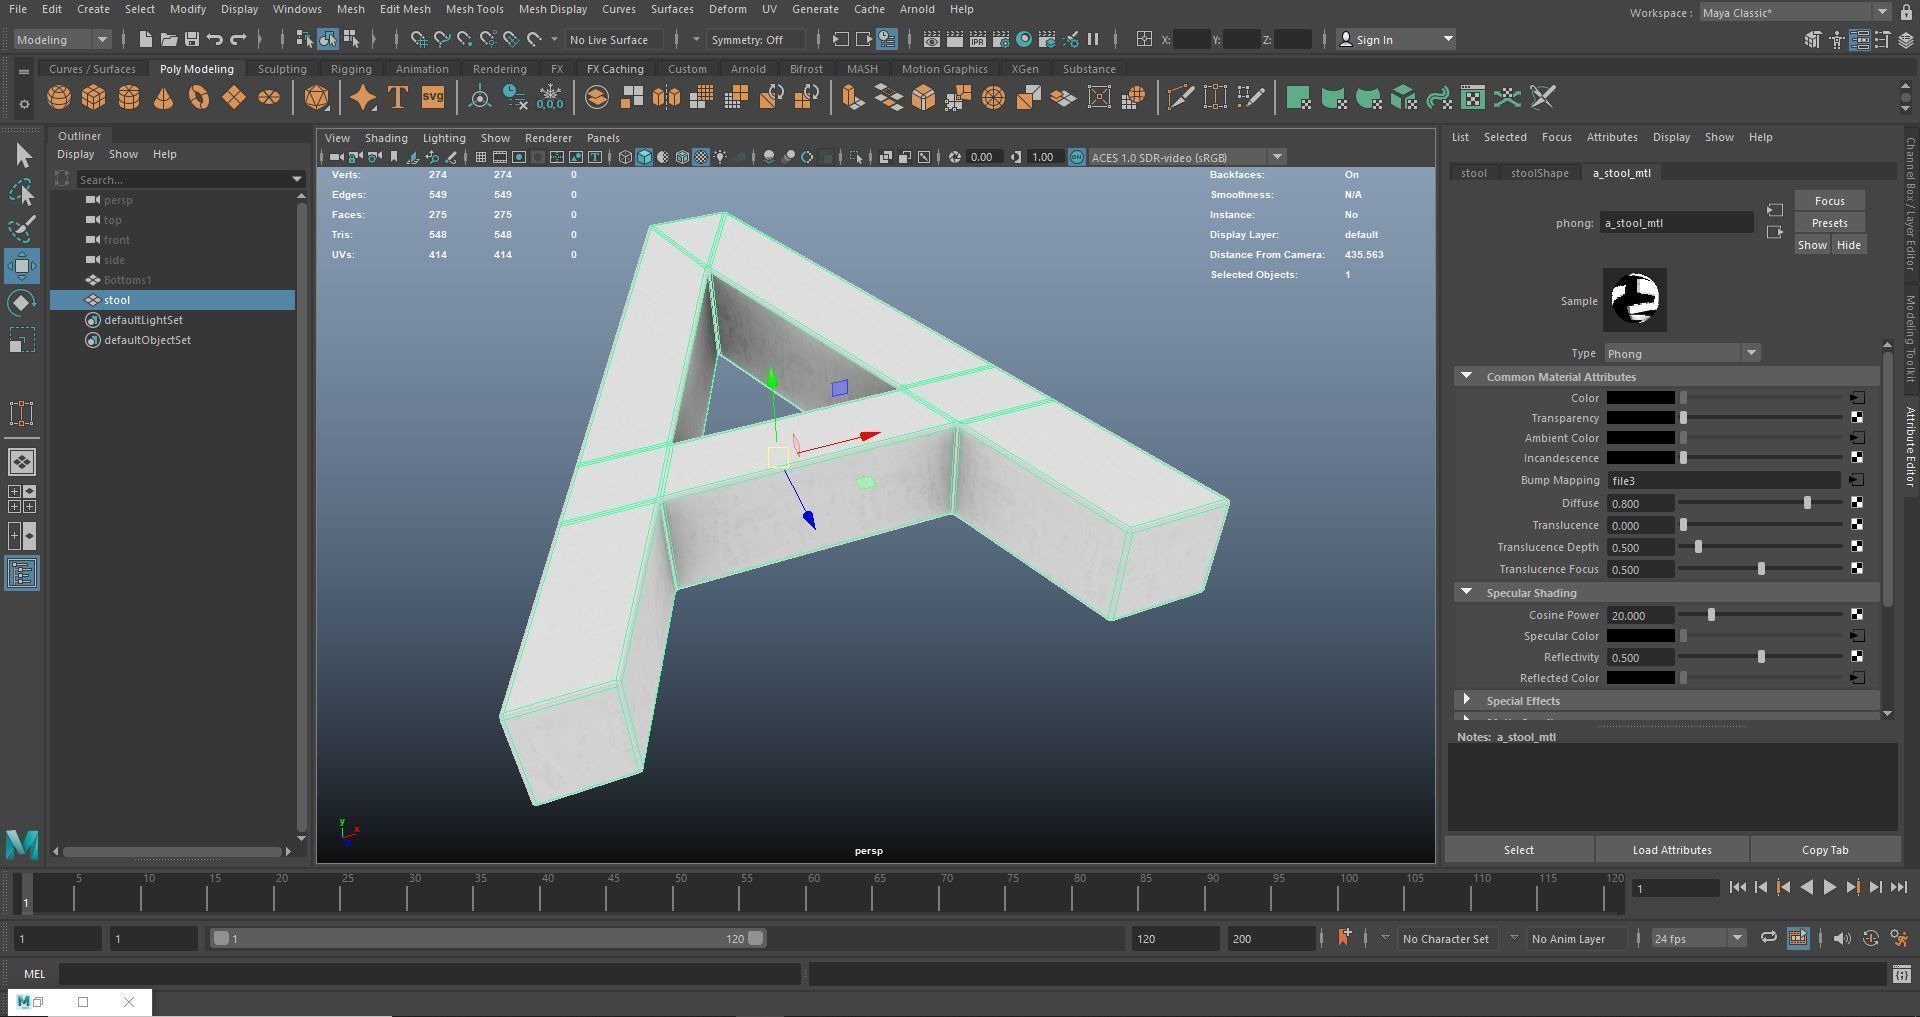Viewport: 1920px width, 1017px height.
Task: Select the Bottoms1 object in Outliner
Action: coord(127,280)
